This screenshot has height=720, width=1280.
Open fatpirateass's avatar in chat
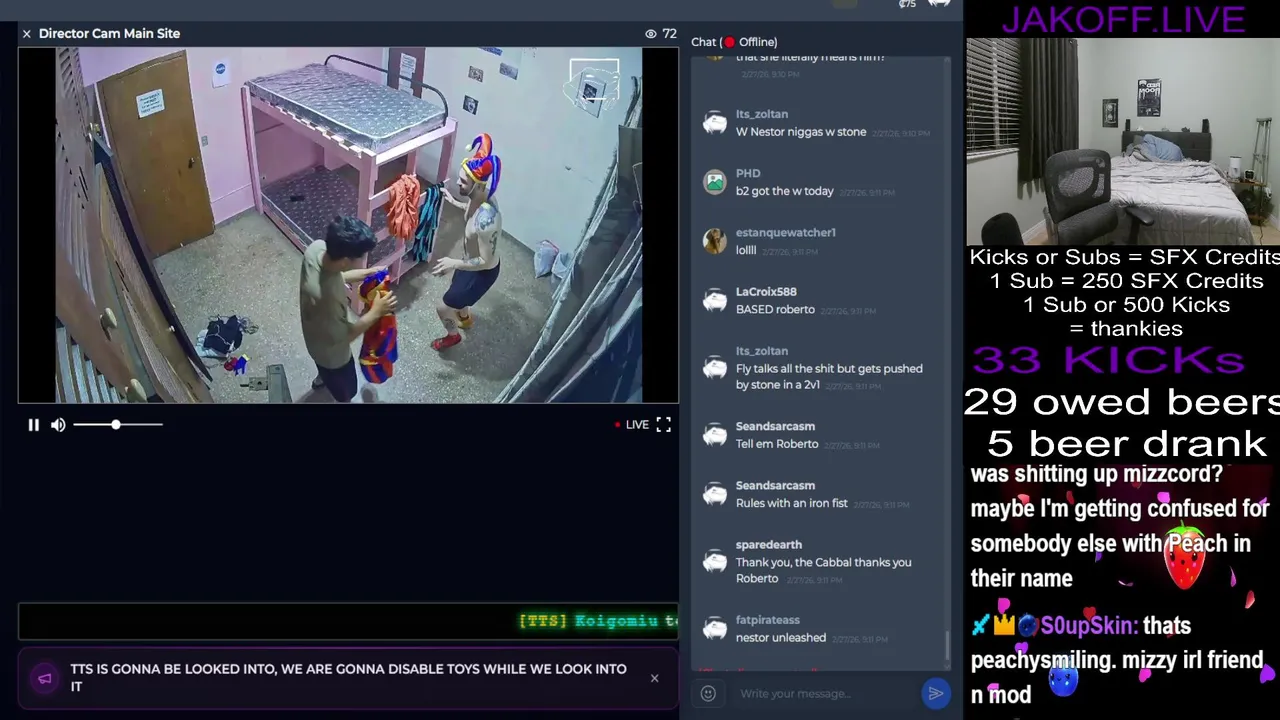[x=714, y=629]
